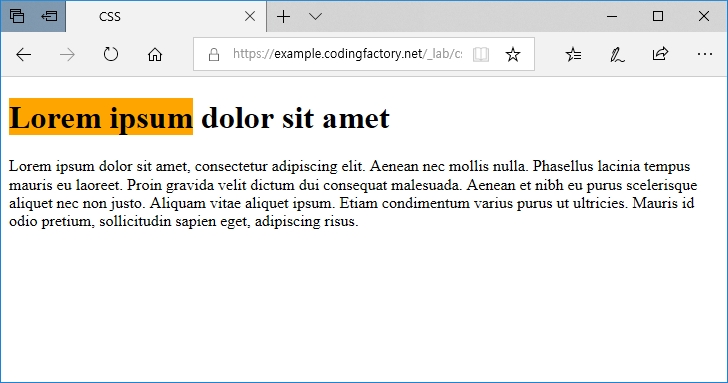
Task: Click 'dolor sit amet' in heading
Action: (x=295, y=118)
